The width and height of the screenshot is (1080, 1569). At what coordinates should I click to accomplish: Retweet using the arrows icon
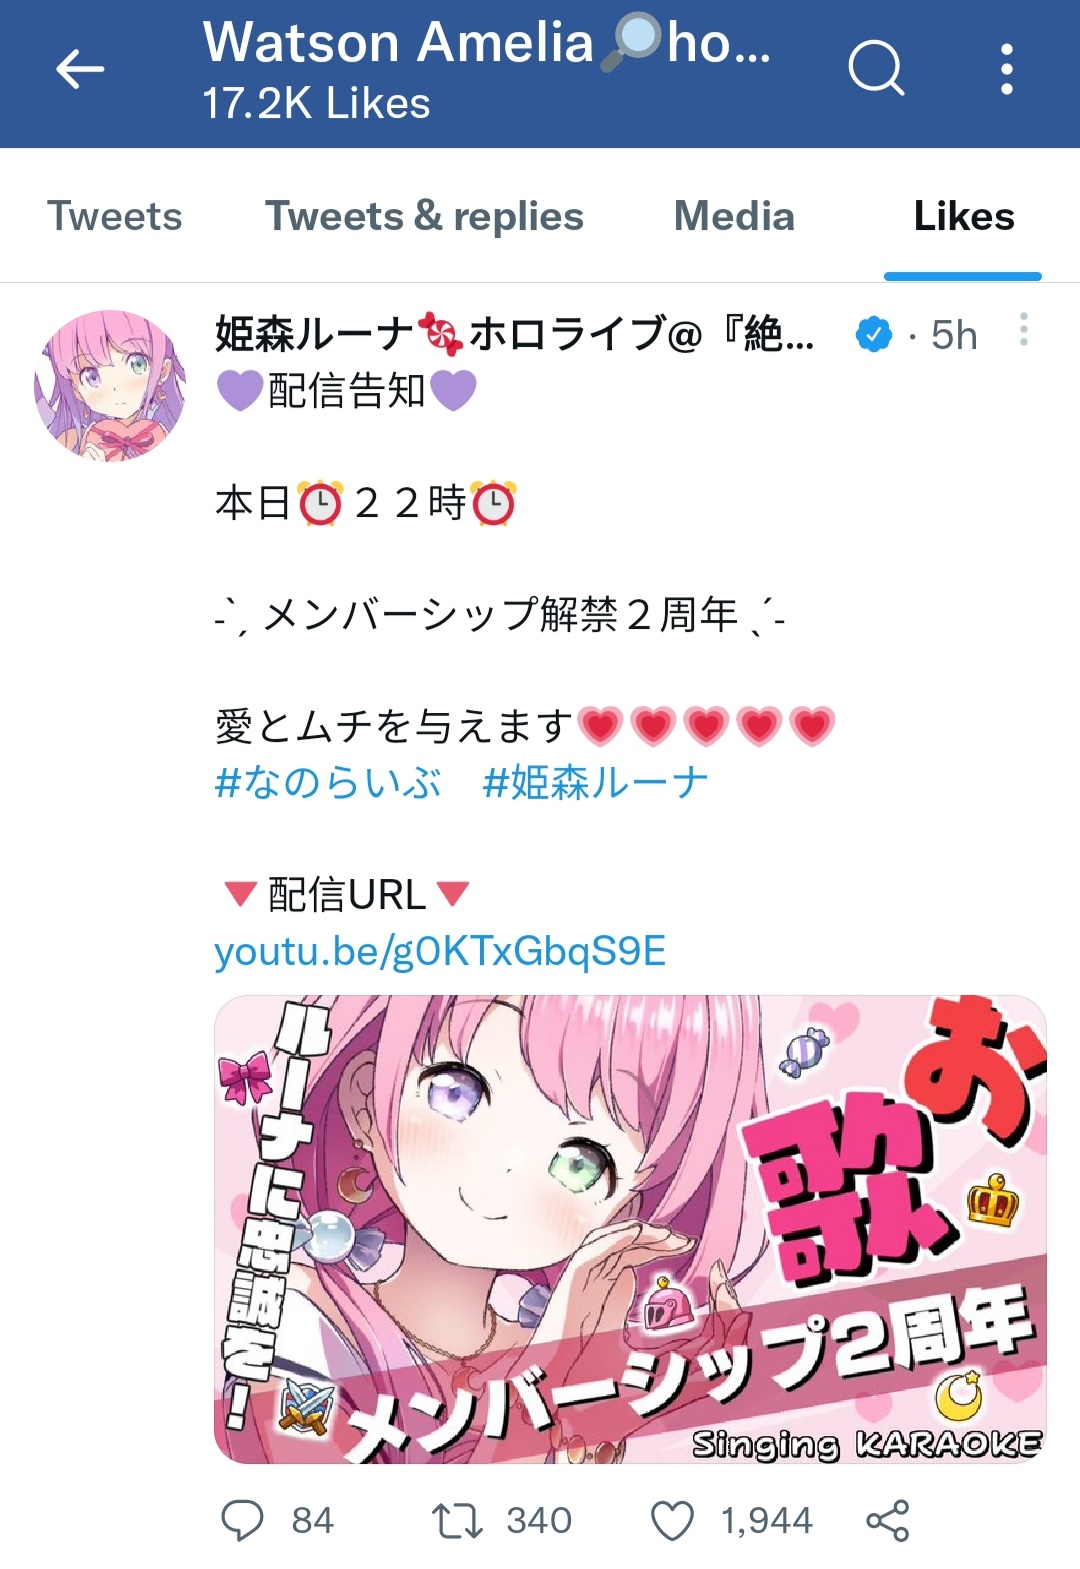point(457,1521)
